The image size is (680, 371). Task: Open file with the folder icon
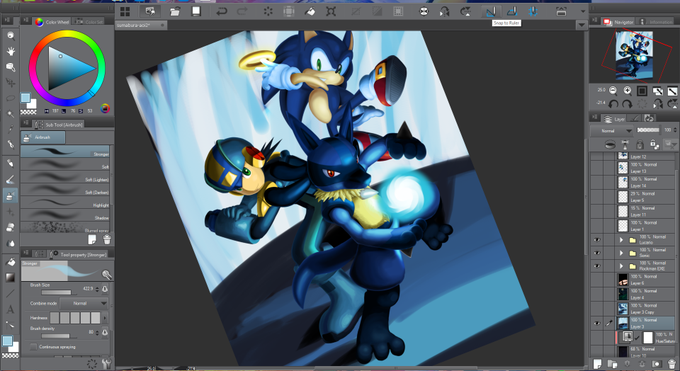coord(175,12)
